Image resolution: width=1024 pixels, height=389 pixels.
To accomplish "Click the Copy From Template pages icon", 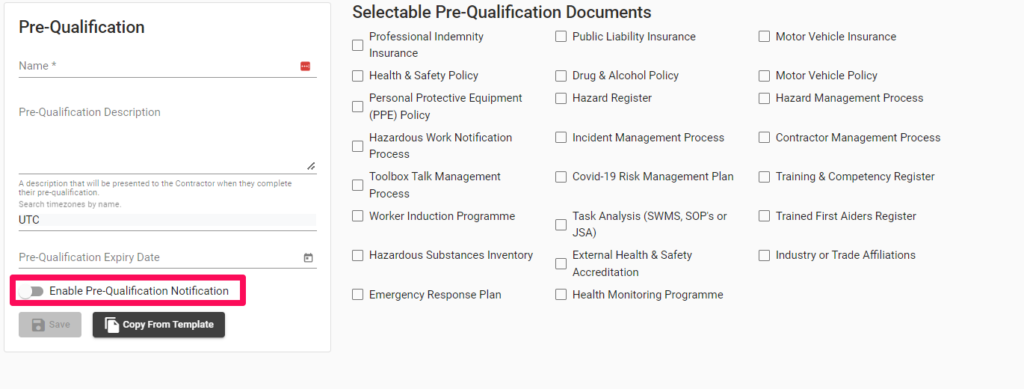I will click(x=112, y=325).
